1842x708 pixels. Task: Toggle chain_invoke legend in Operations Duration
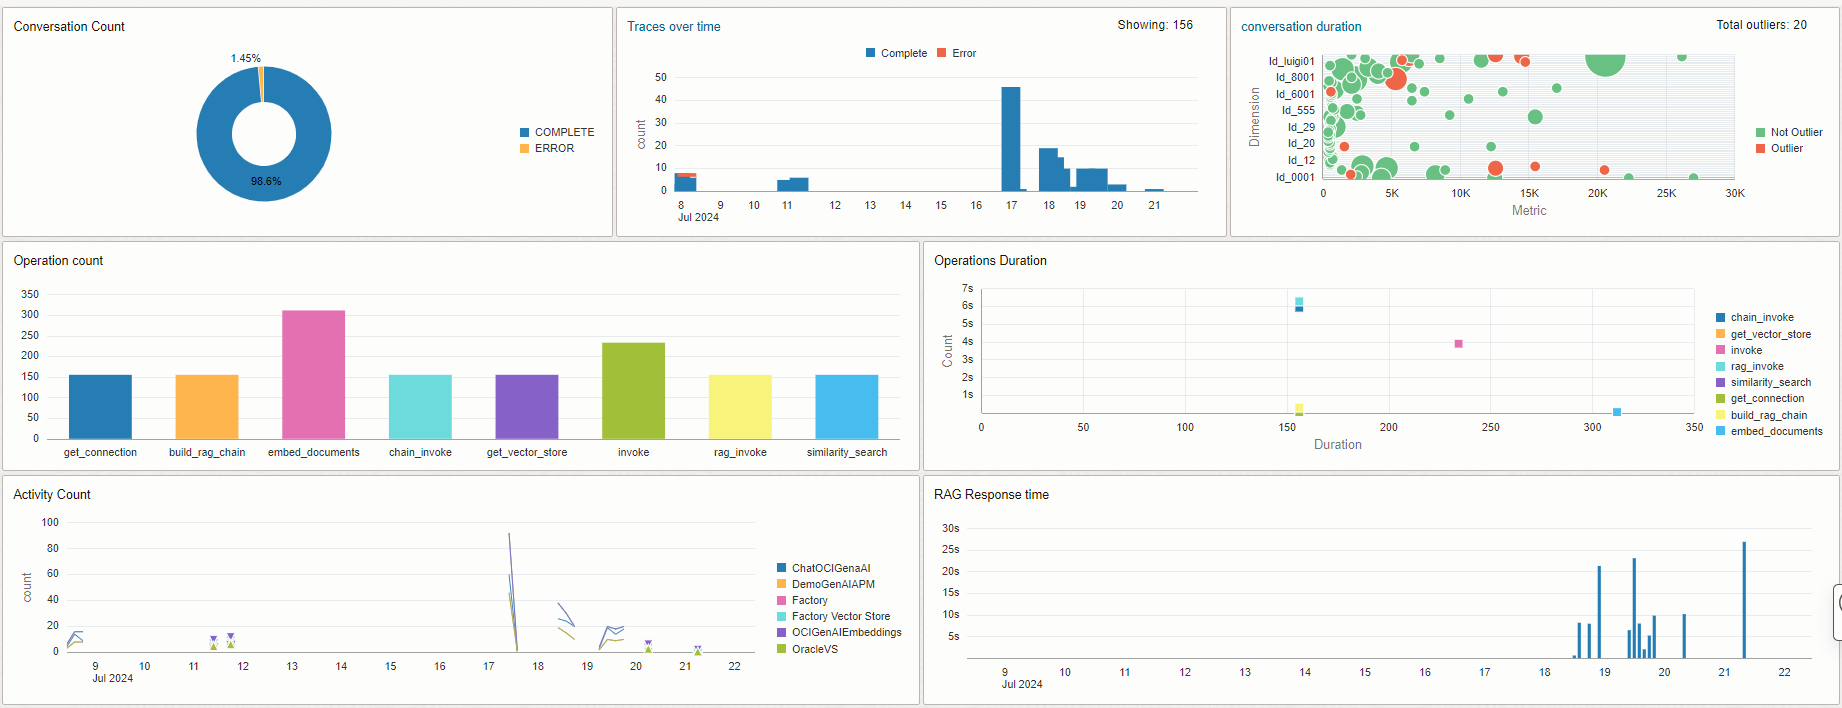tap(1755, 317)
